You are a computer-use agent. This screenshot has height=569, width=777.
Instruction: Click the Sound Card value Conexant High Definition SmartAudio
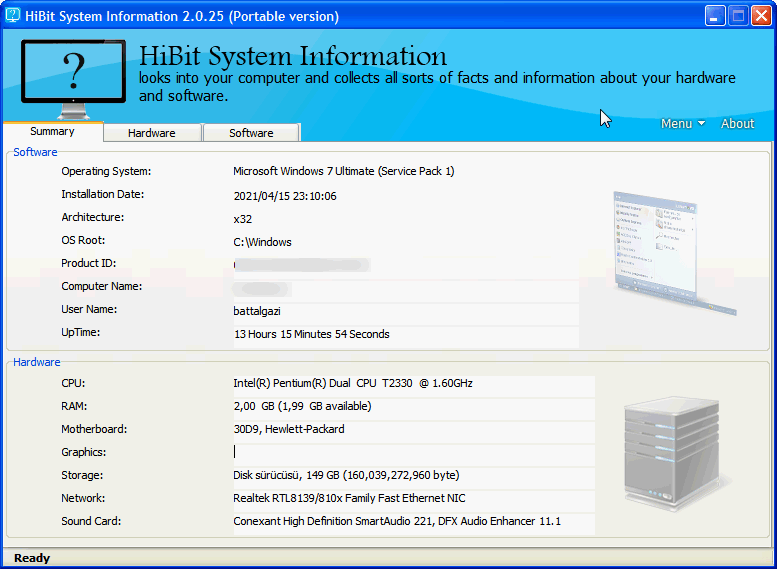pyautogui.click(x=397, y=521)
